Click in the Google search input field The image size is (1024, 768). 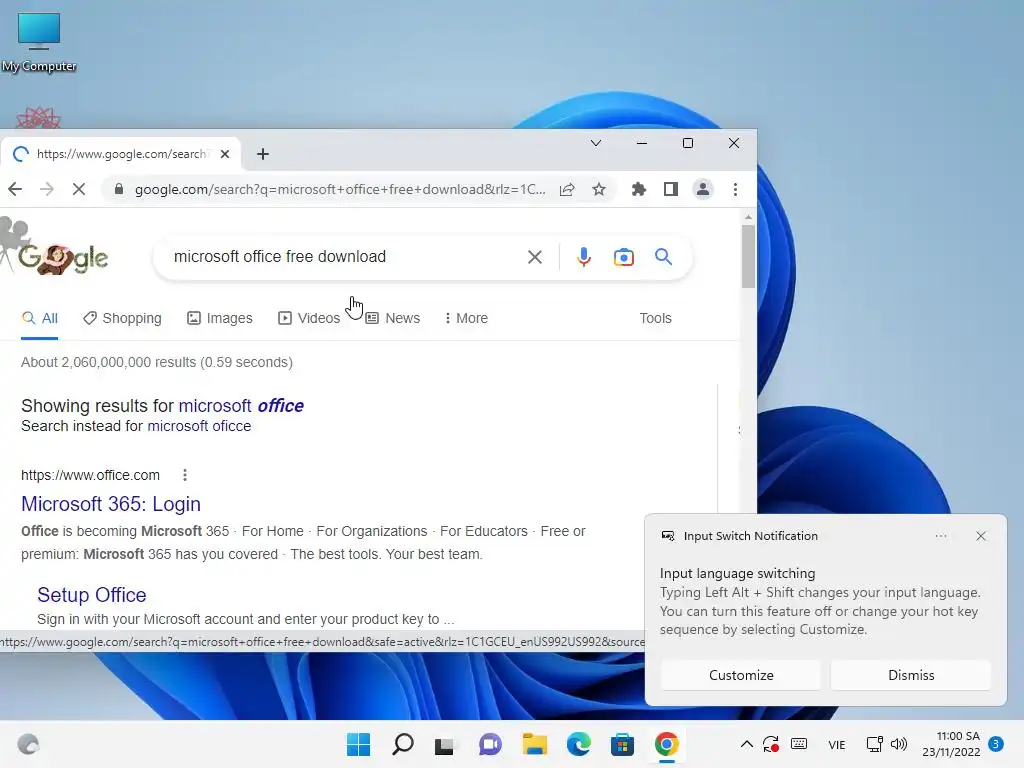345,257
